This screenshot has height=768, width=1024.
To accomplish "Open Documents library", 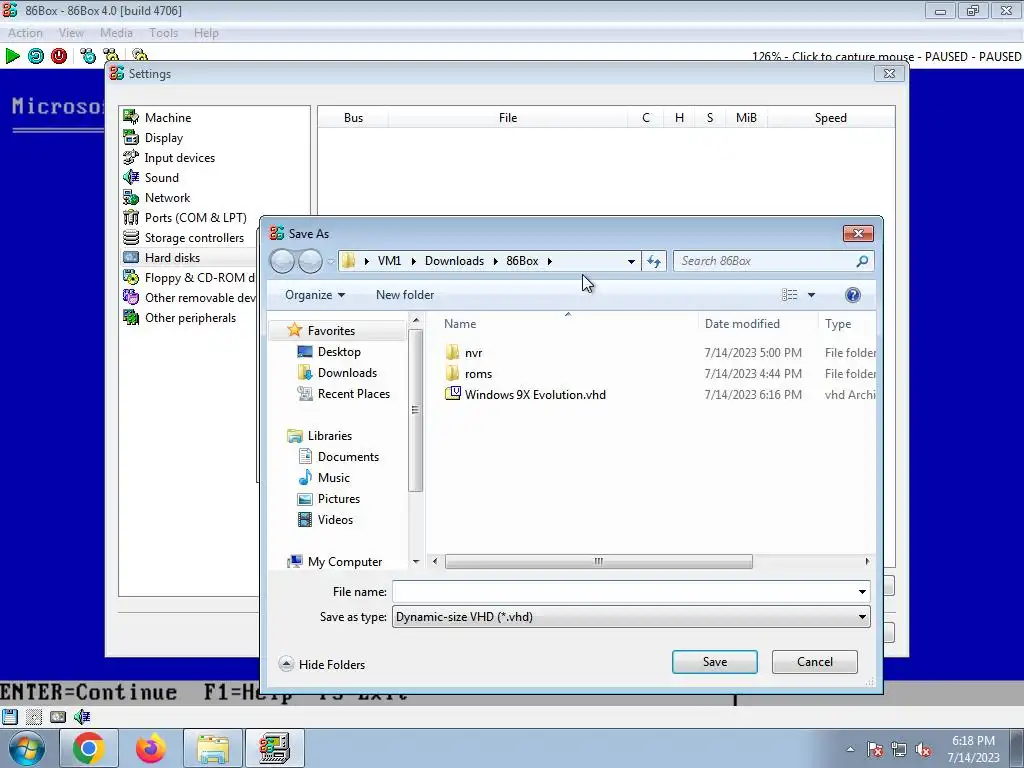I will [348, 457].
